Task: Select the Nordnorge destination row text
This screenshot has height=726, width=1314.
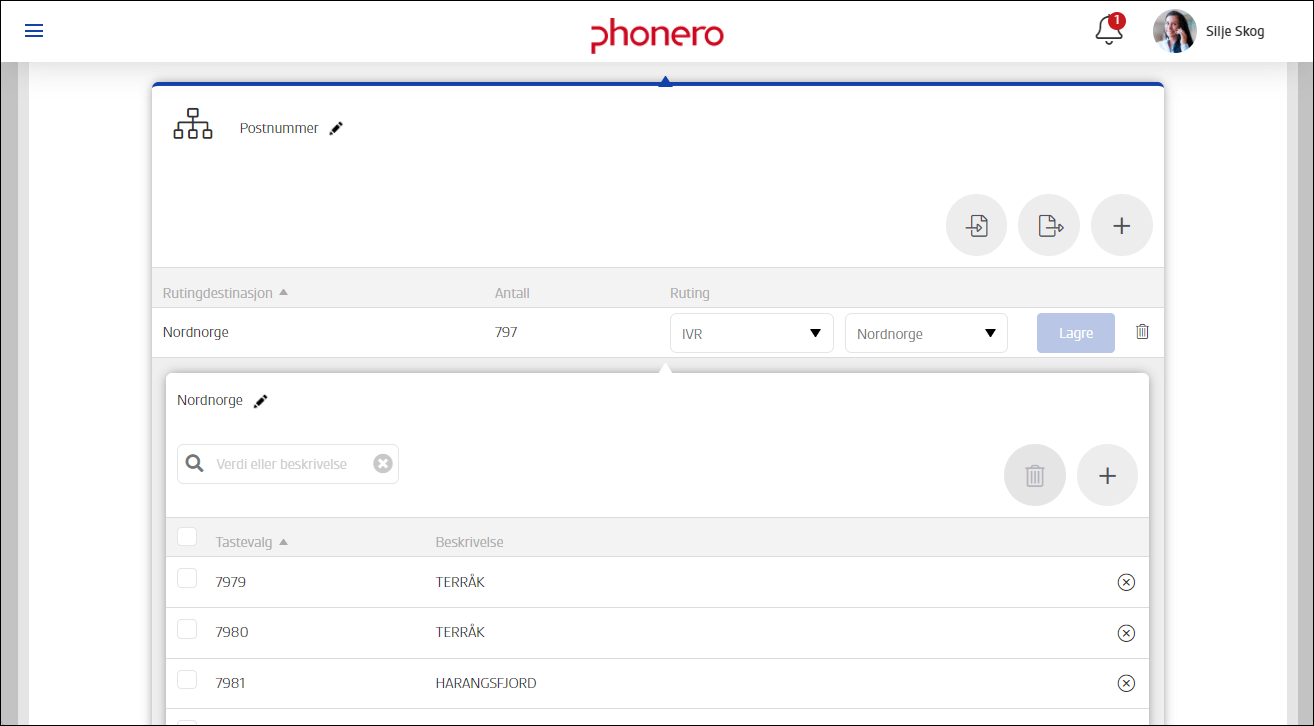Action: tap(196, 332)
